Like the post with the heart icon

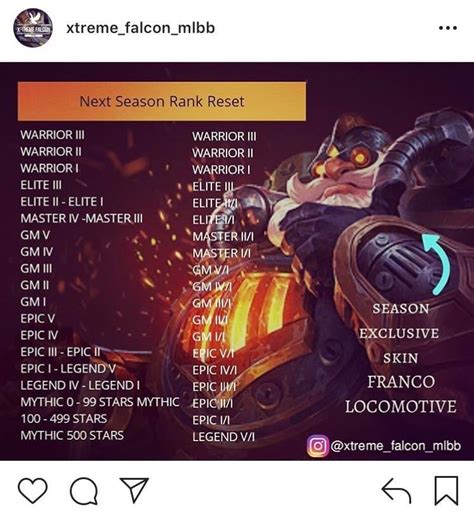32,490
